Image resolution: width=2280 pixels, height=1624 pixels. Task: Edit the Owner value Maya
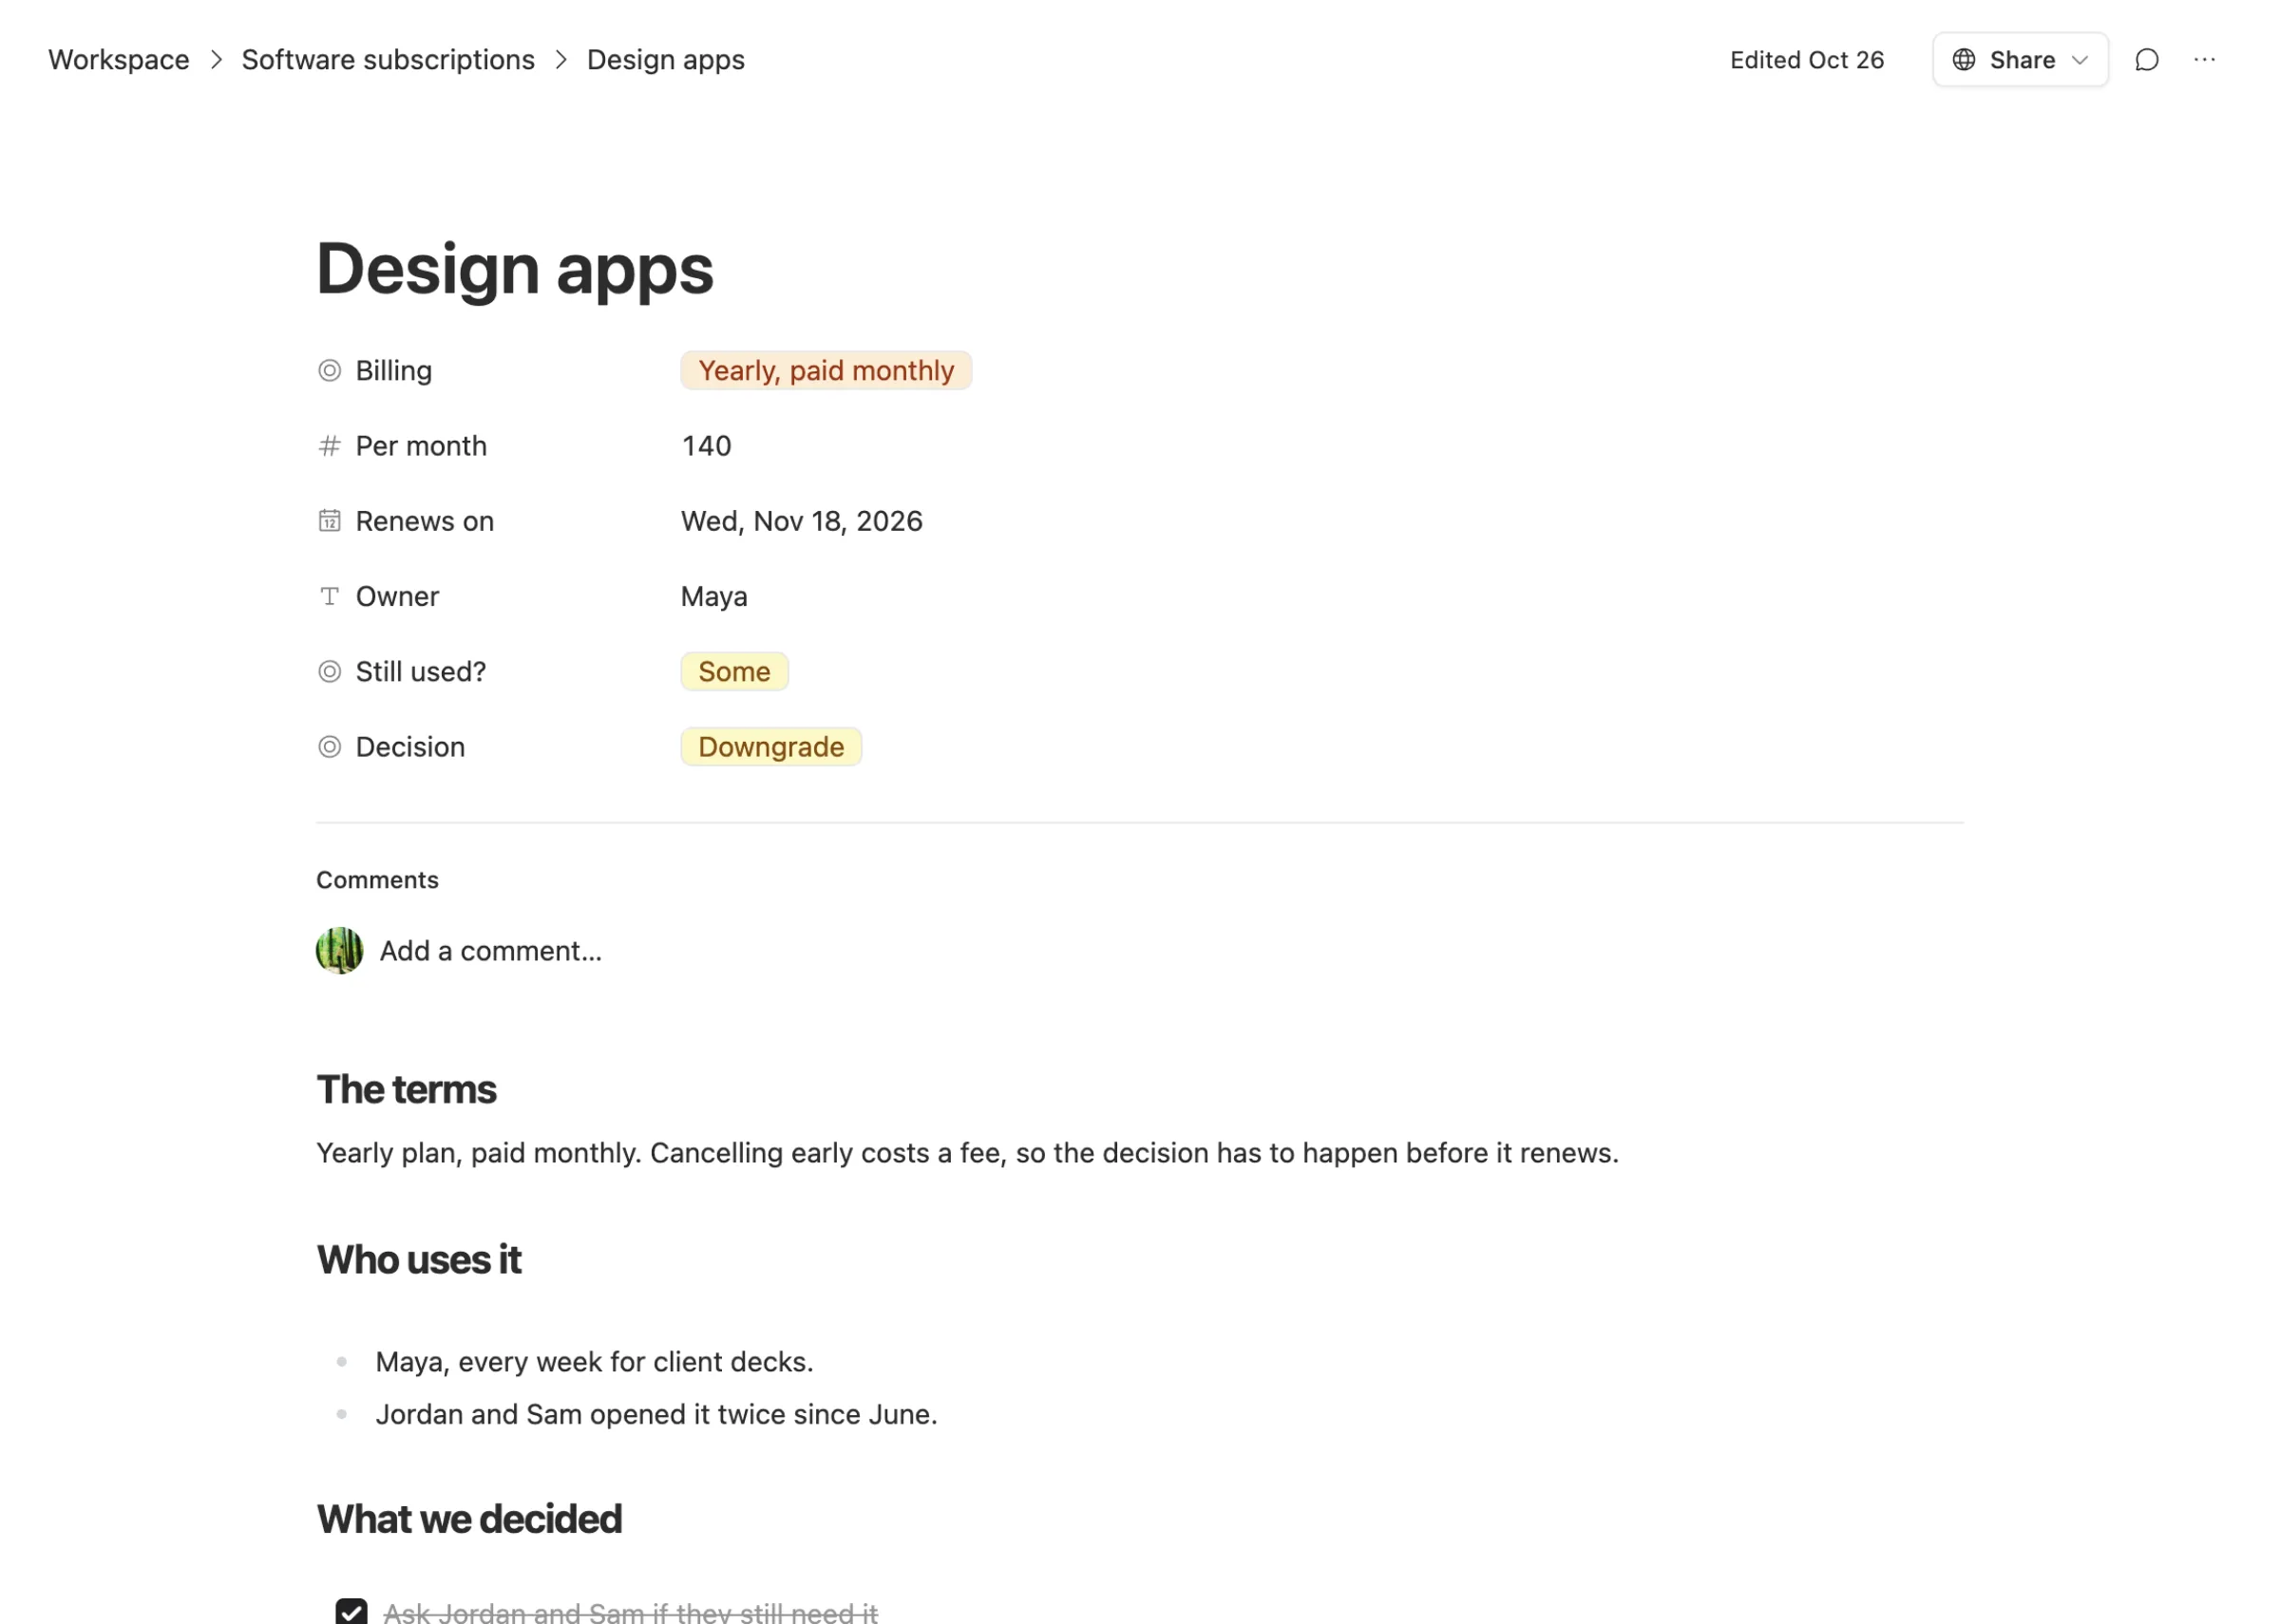click(x=714, y=596)
